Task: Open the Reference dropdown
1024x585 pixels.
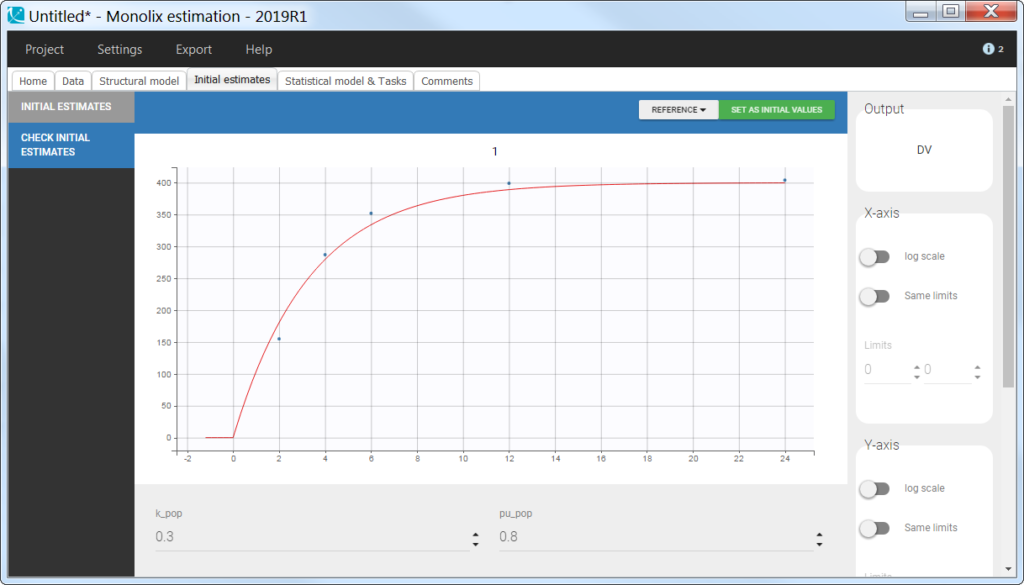Action: (678, 110)
